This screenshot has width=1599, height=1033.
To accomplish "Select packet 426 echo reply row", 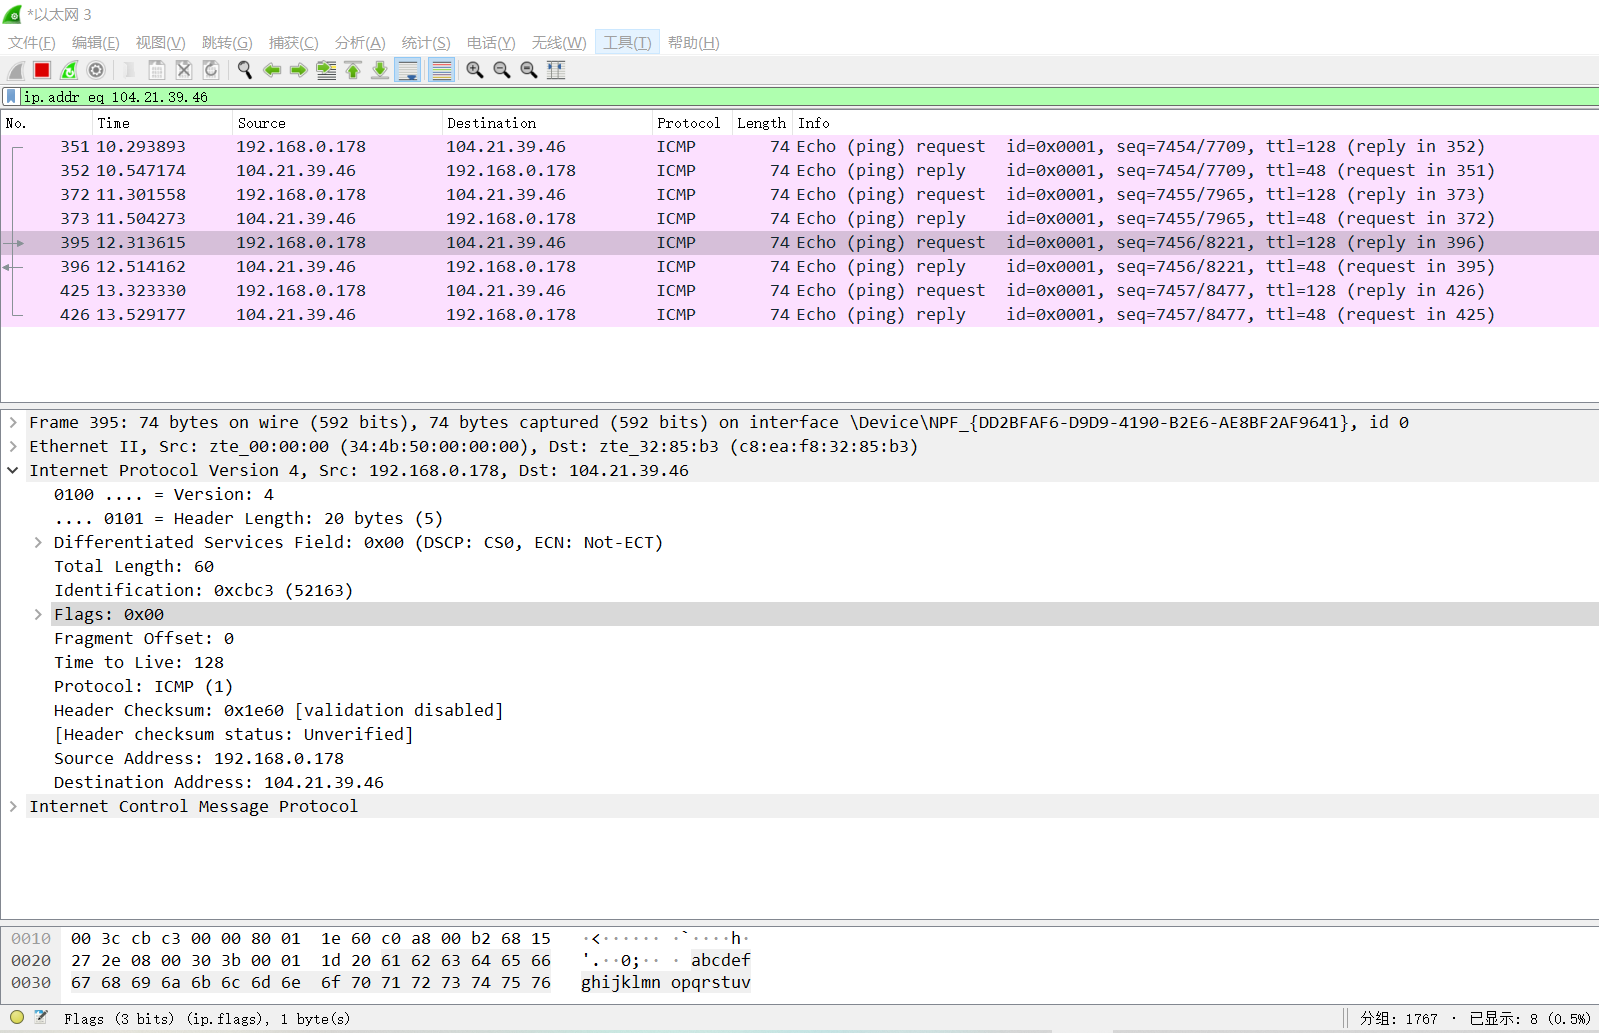I will click(800, 315).
